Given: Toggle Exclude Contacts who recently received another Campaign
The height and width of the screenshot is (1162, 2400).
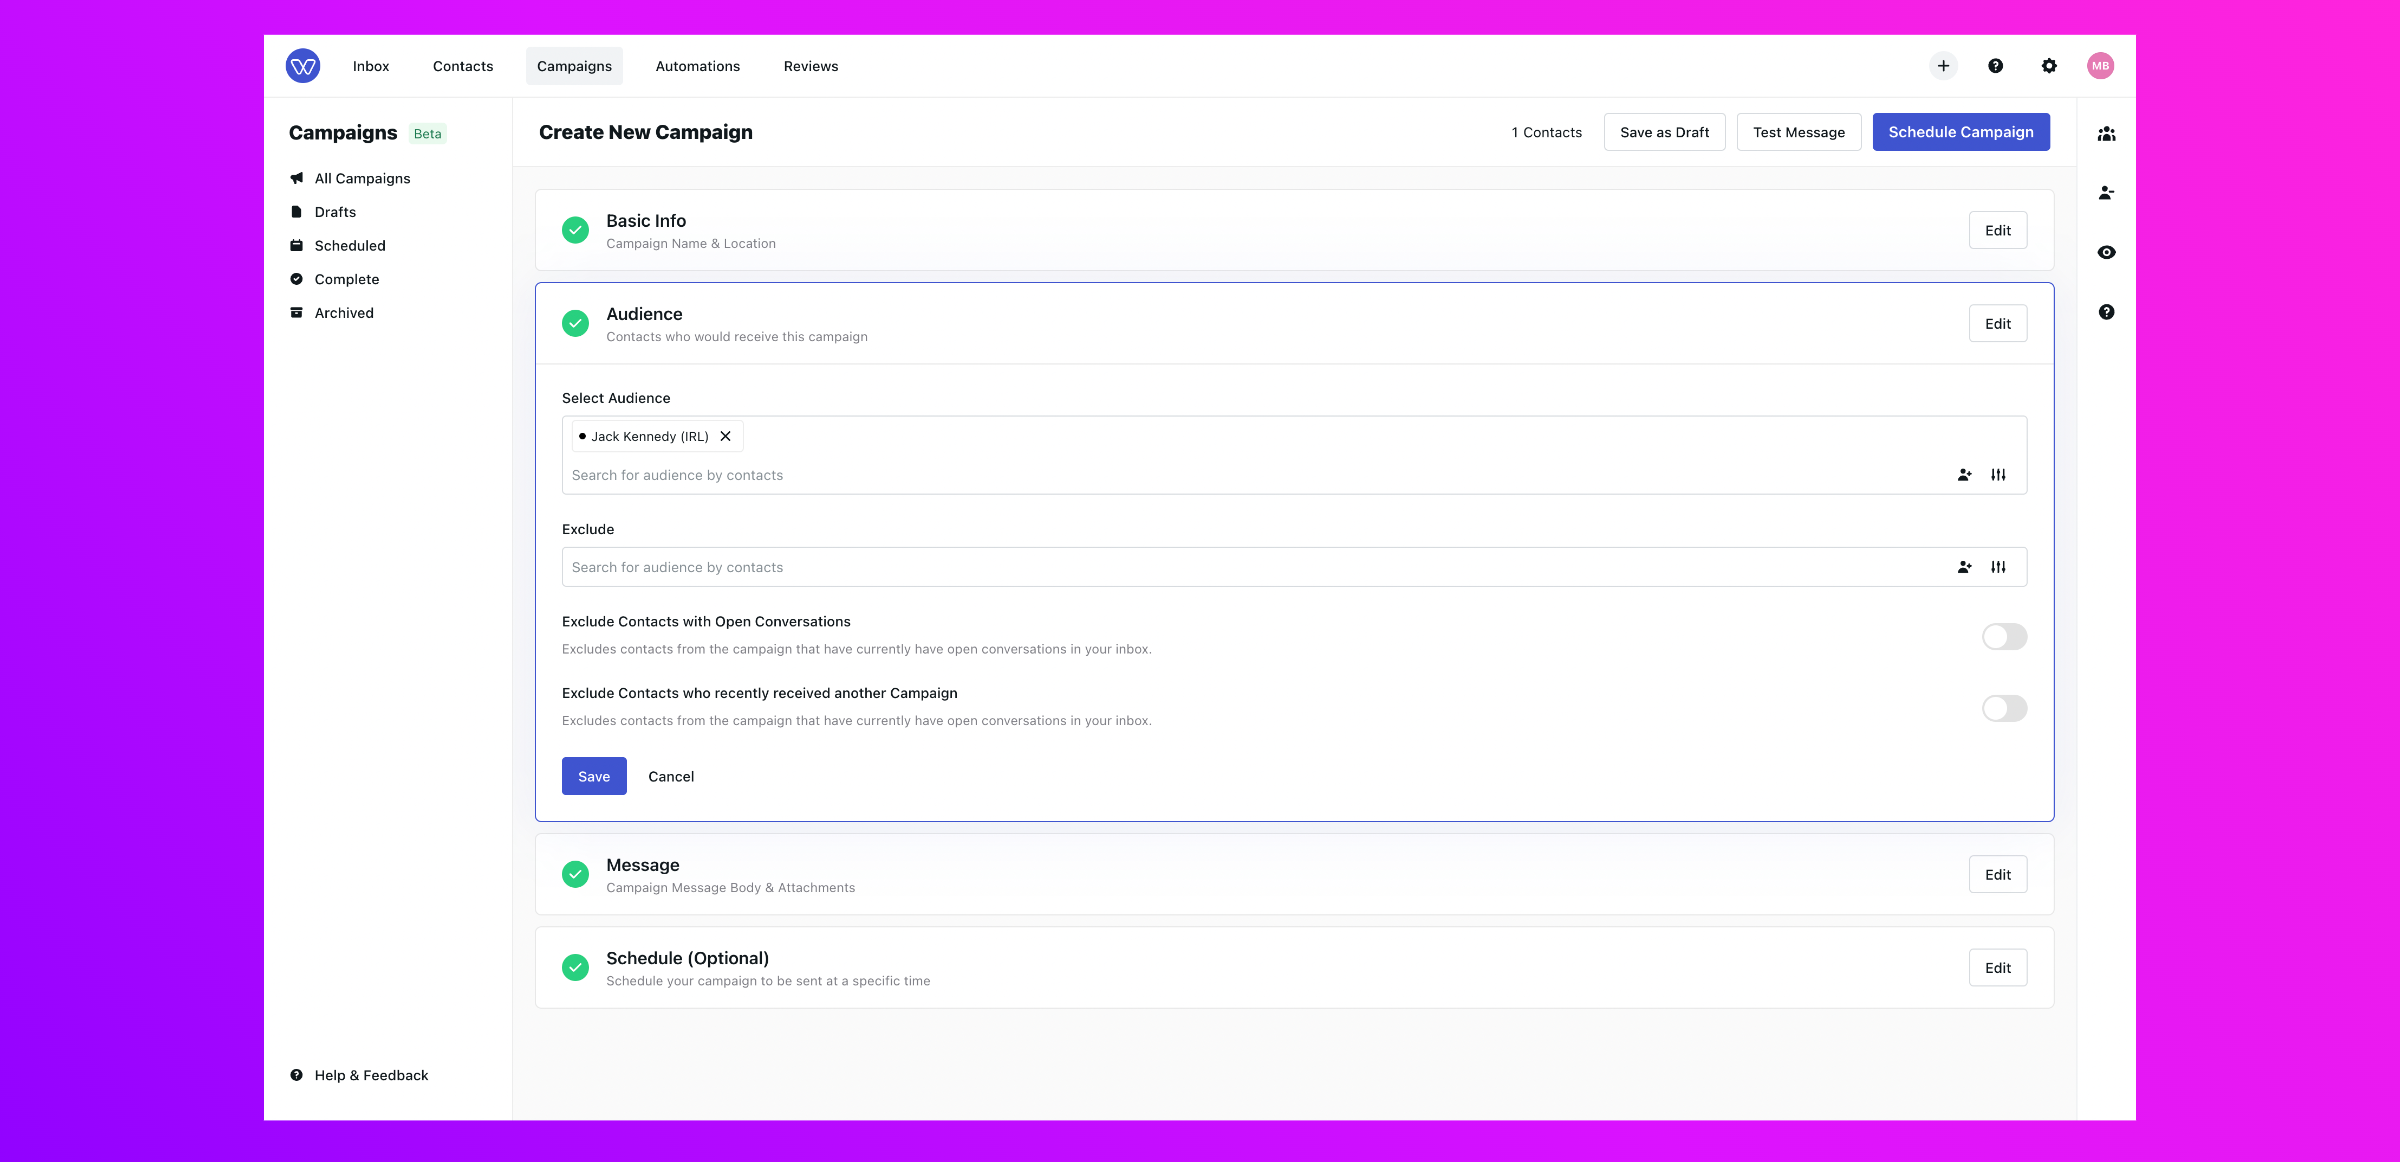Looking at the screenshot, I should pyautogui.click(x=2004, y=709).
